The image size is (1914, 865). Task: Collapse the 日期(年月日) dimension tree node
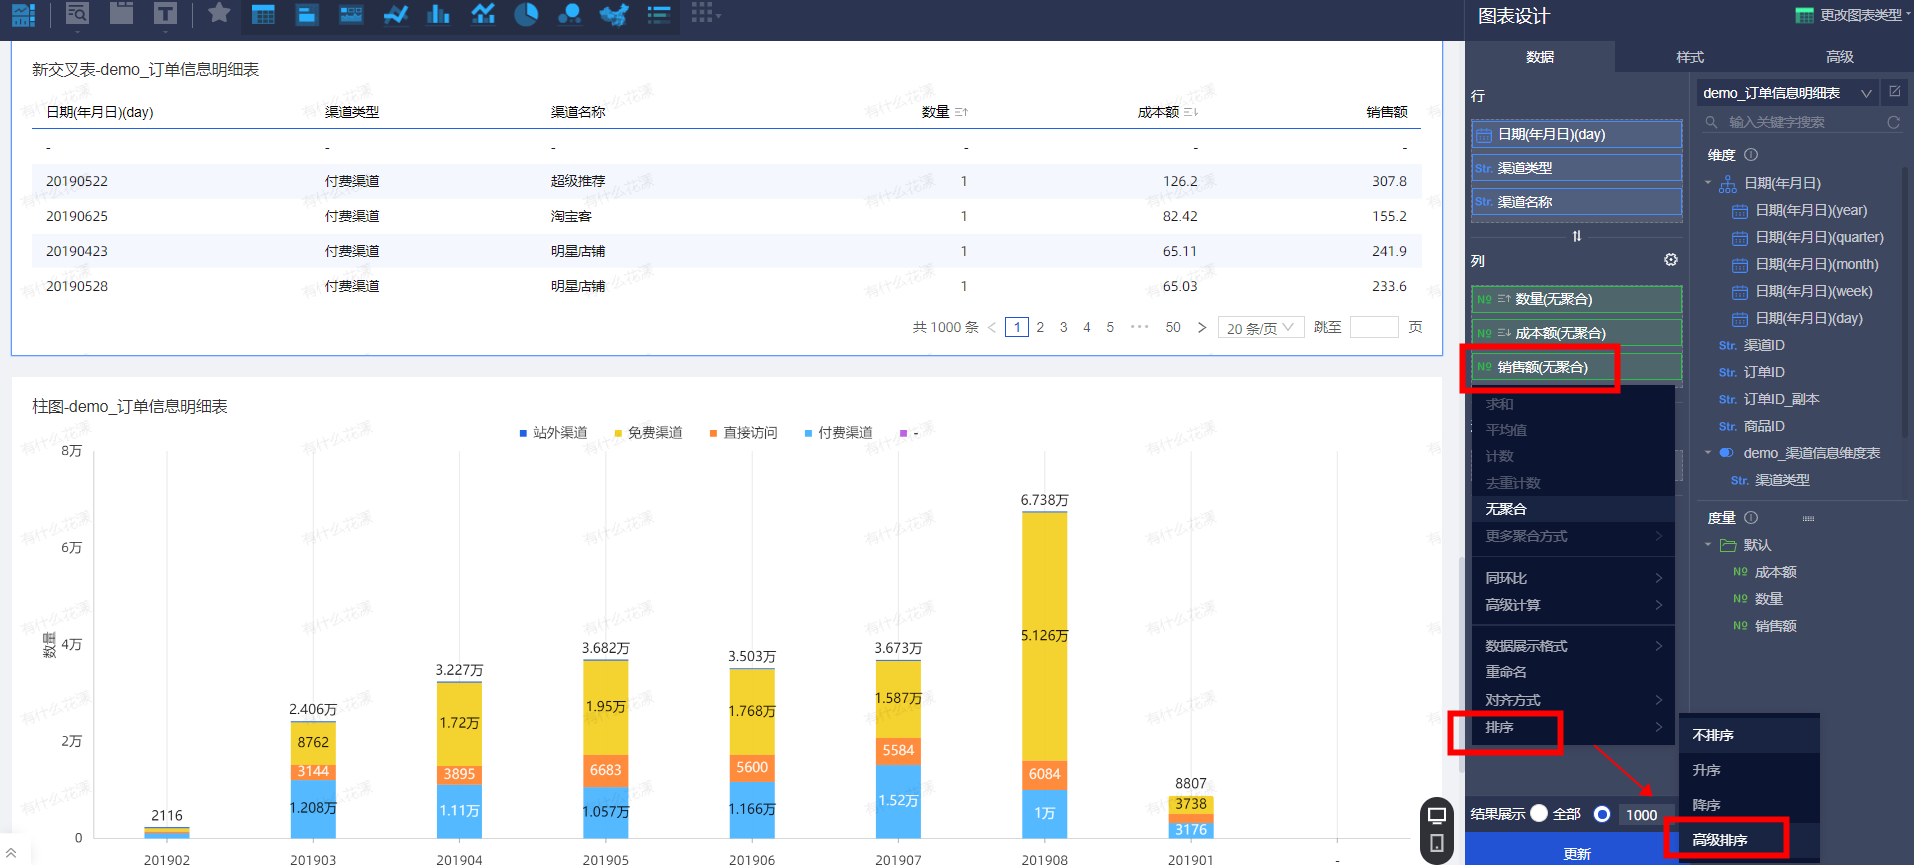[x=1708, y=183]
